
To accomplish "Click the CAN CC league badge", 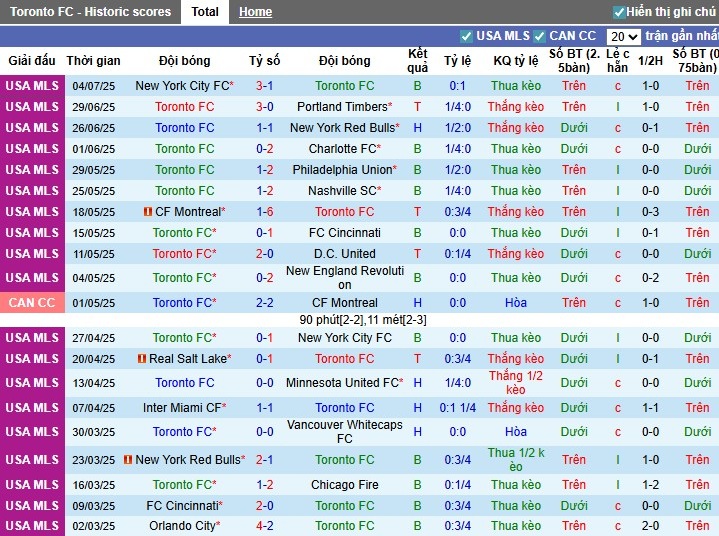I will click(x=32, y=303).
